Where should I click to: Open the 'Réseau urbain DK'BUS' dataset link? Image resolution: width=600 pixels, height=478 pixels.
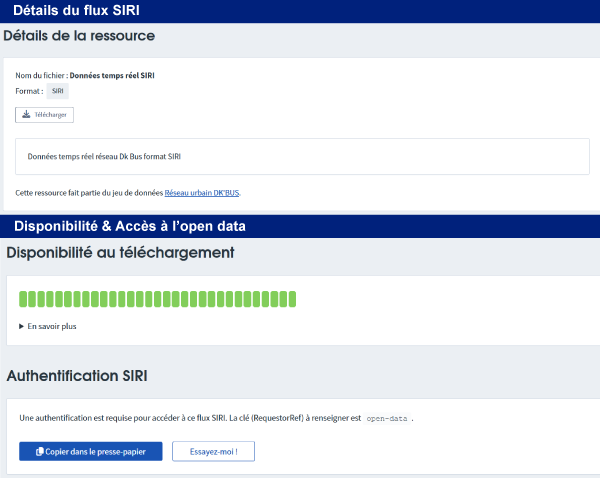(x=201, y=192)
